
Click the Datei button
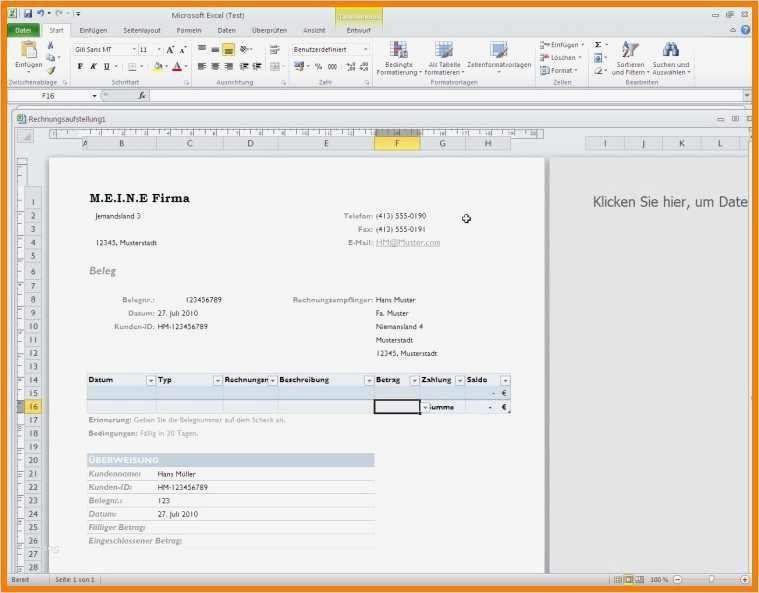(23, 30)
